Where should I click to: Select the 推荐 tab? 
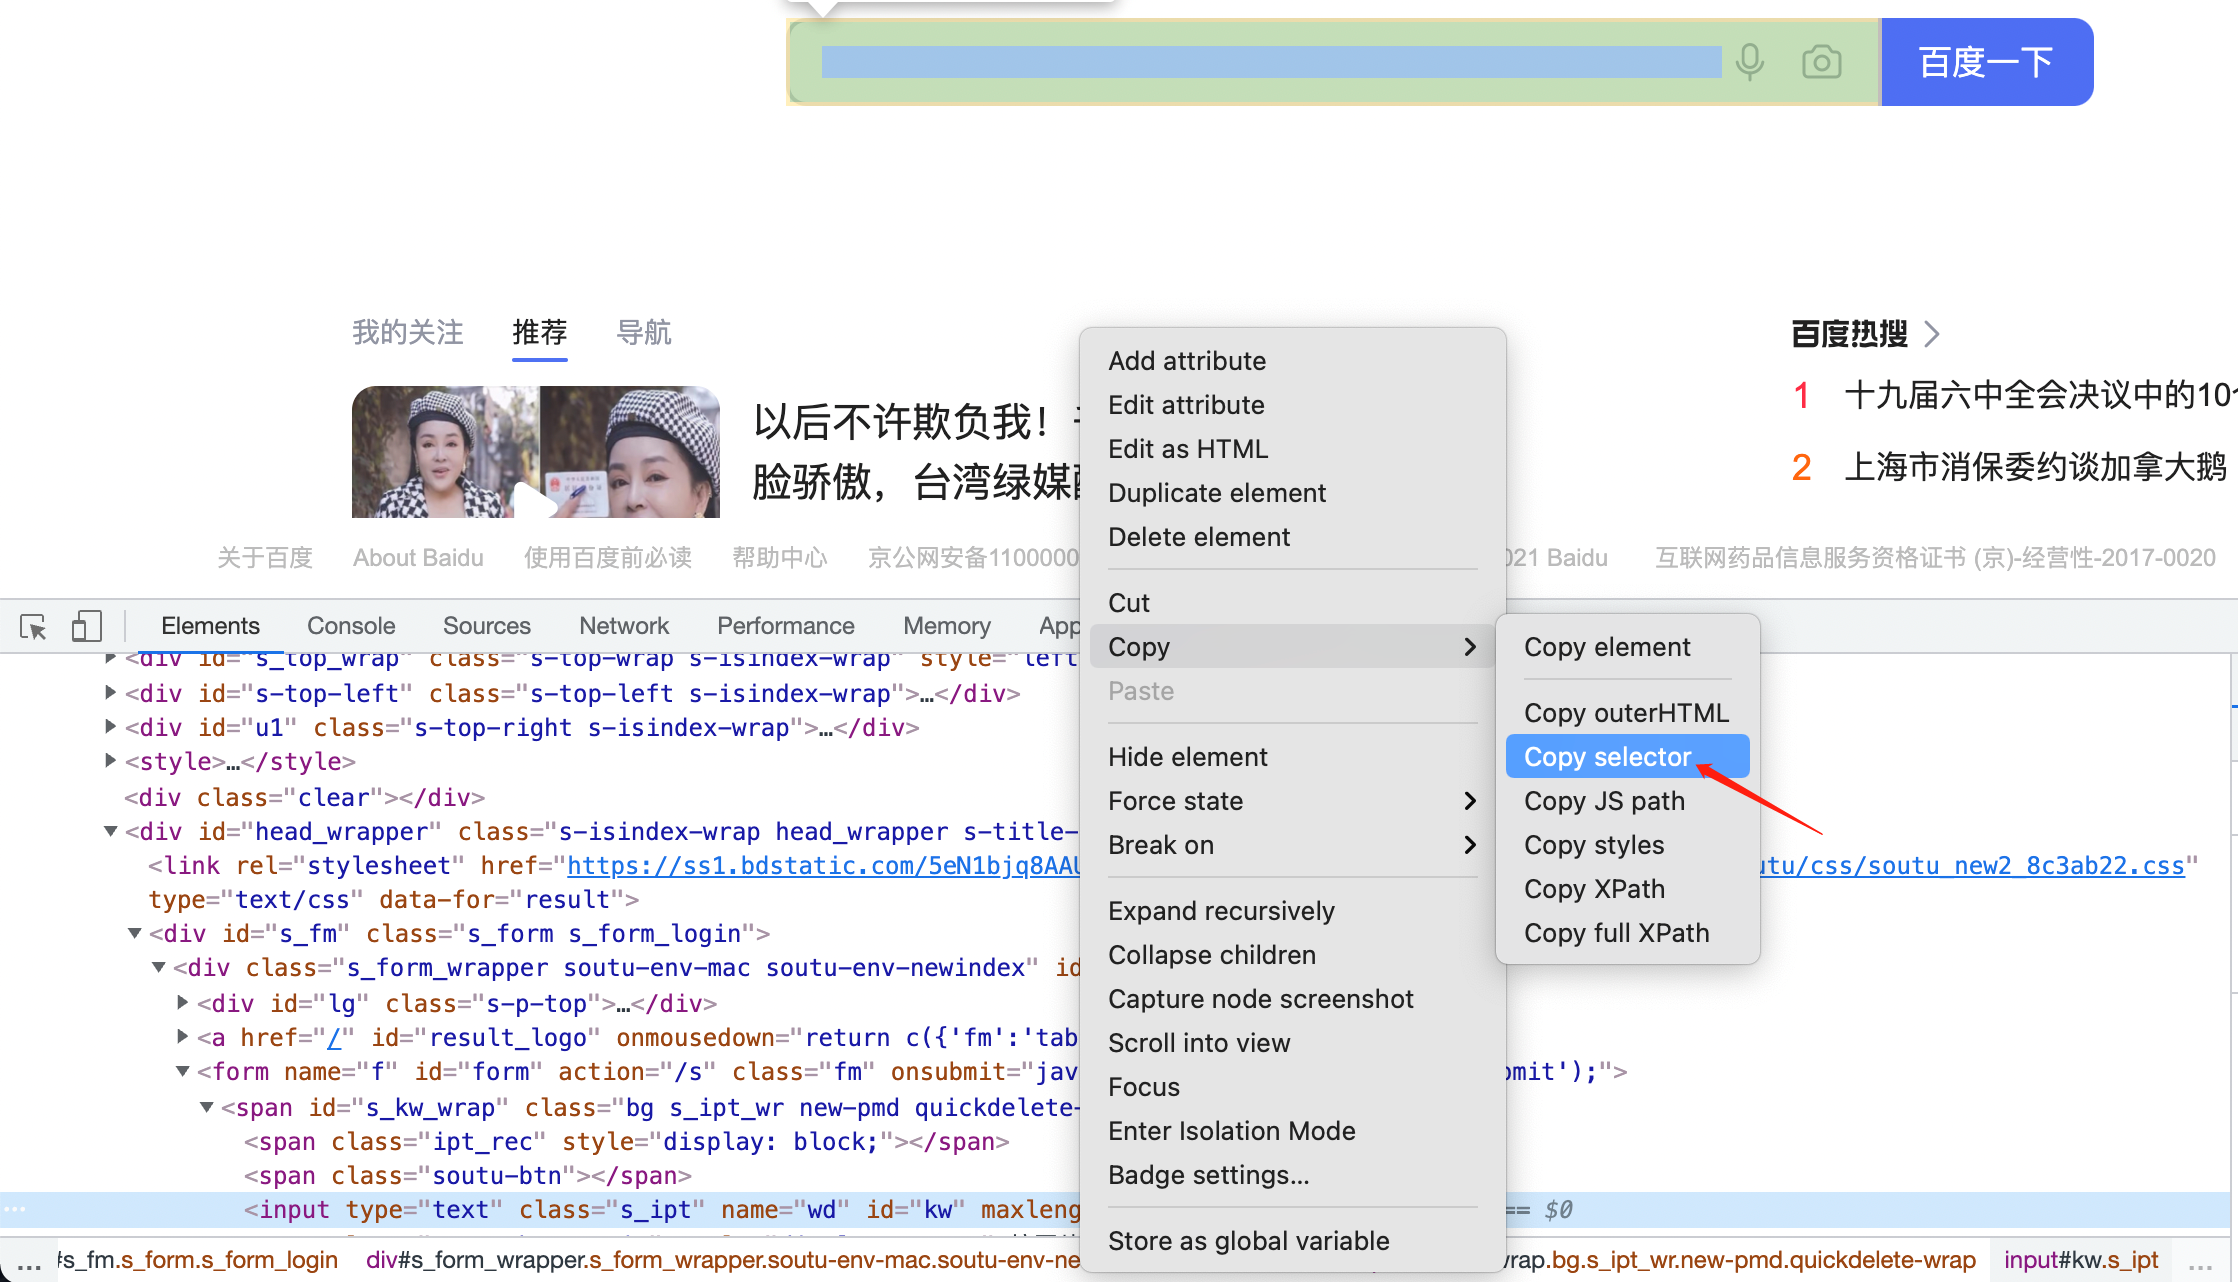540,332
